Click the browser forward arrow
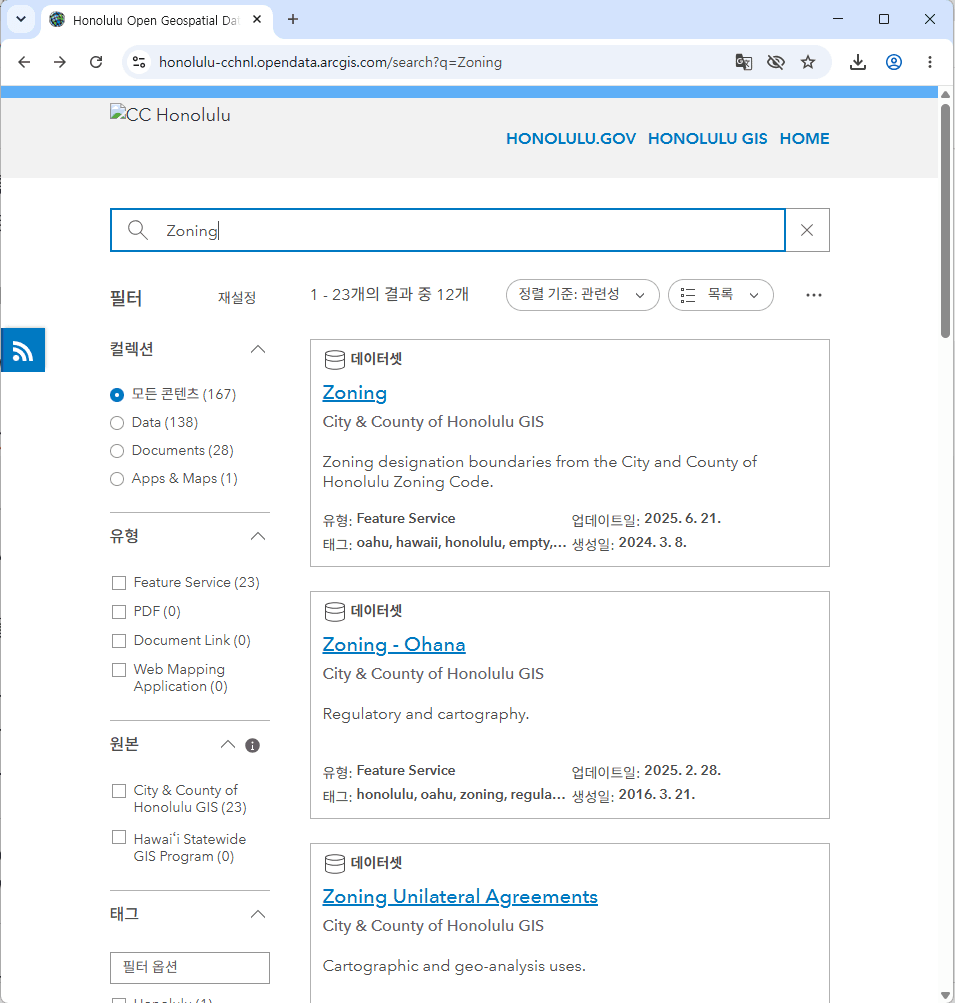 click(x=60, y=62)
